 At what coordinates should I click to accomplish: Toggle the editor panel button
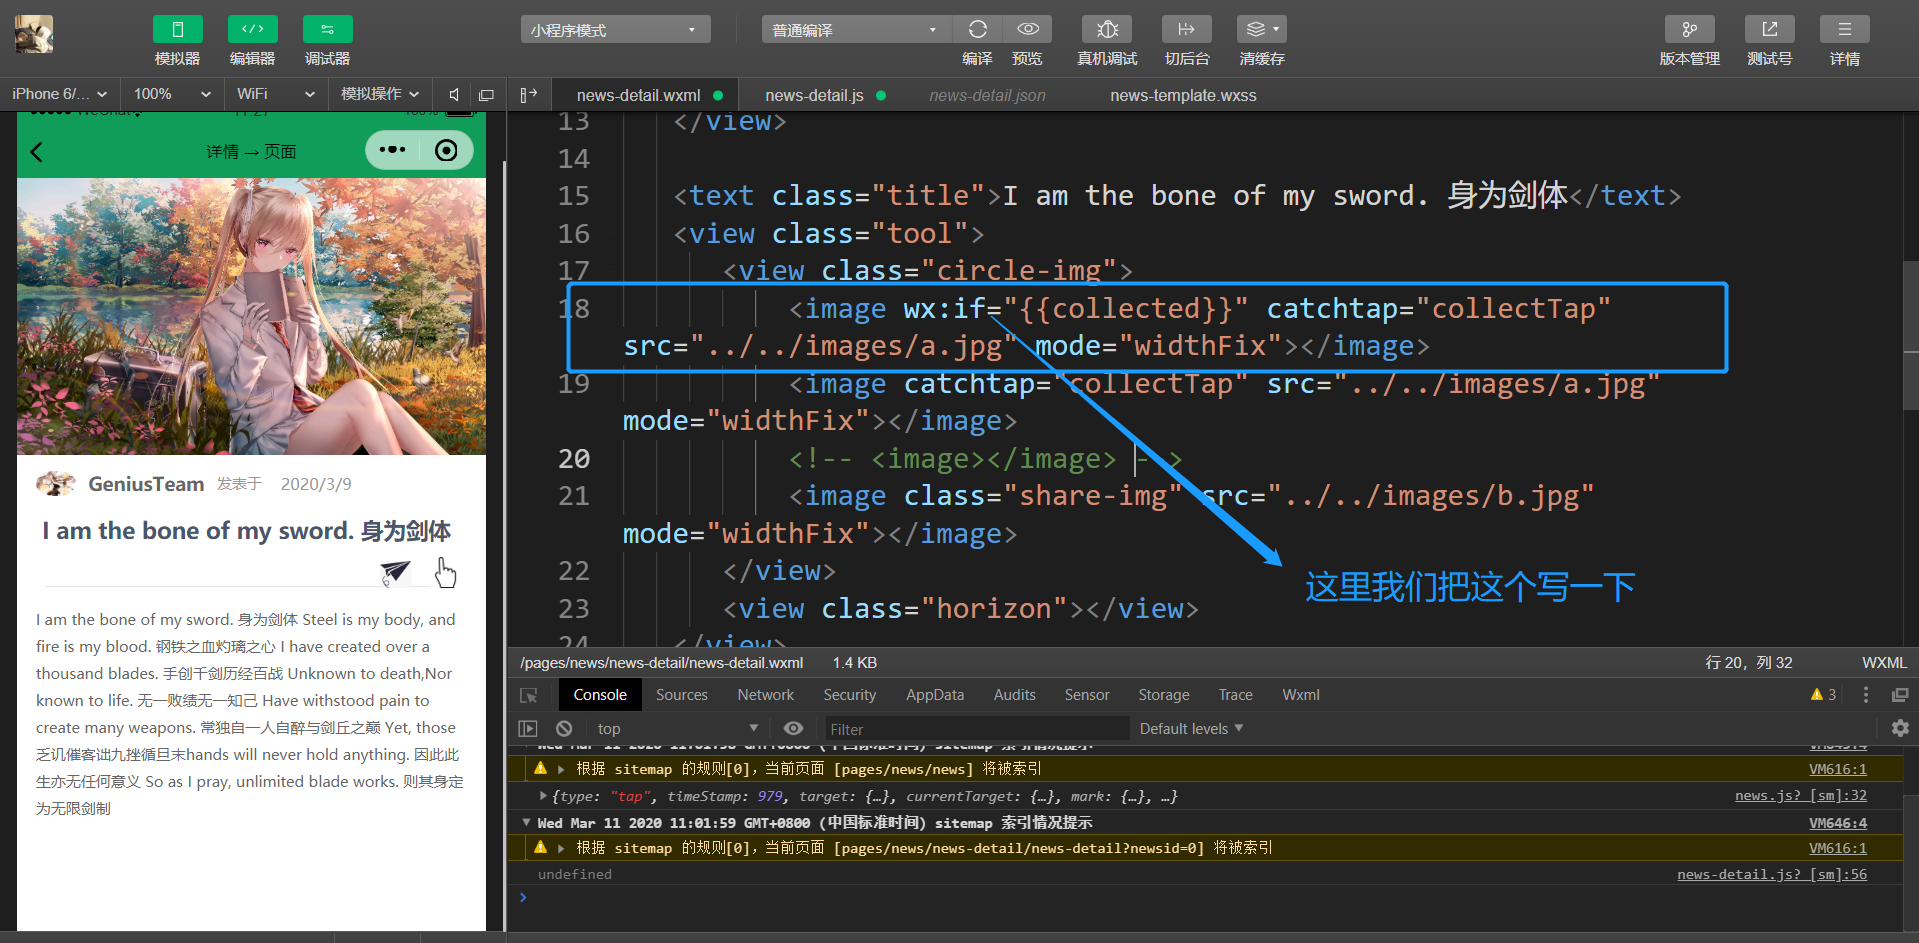(x=252, y=30)
